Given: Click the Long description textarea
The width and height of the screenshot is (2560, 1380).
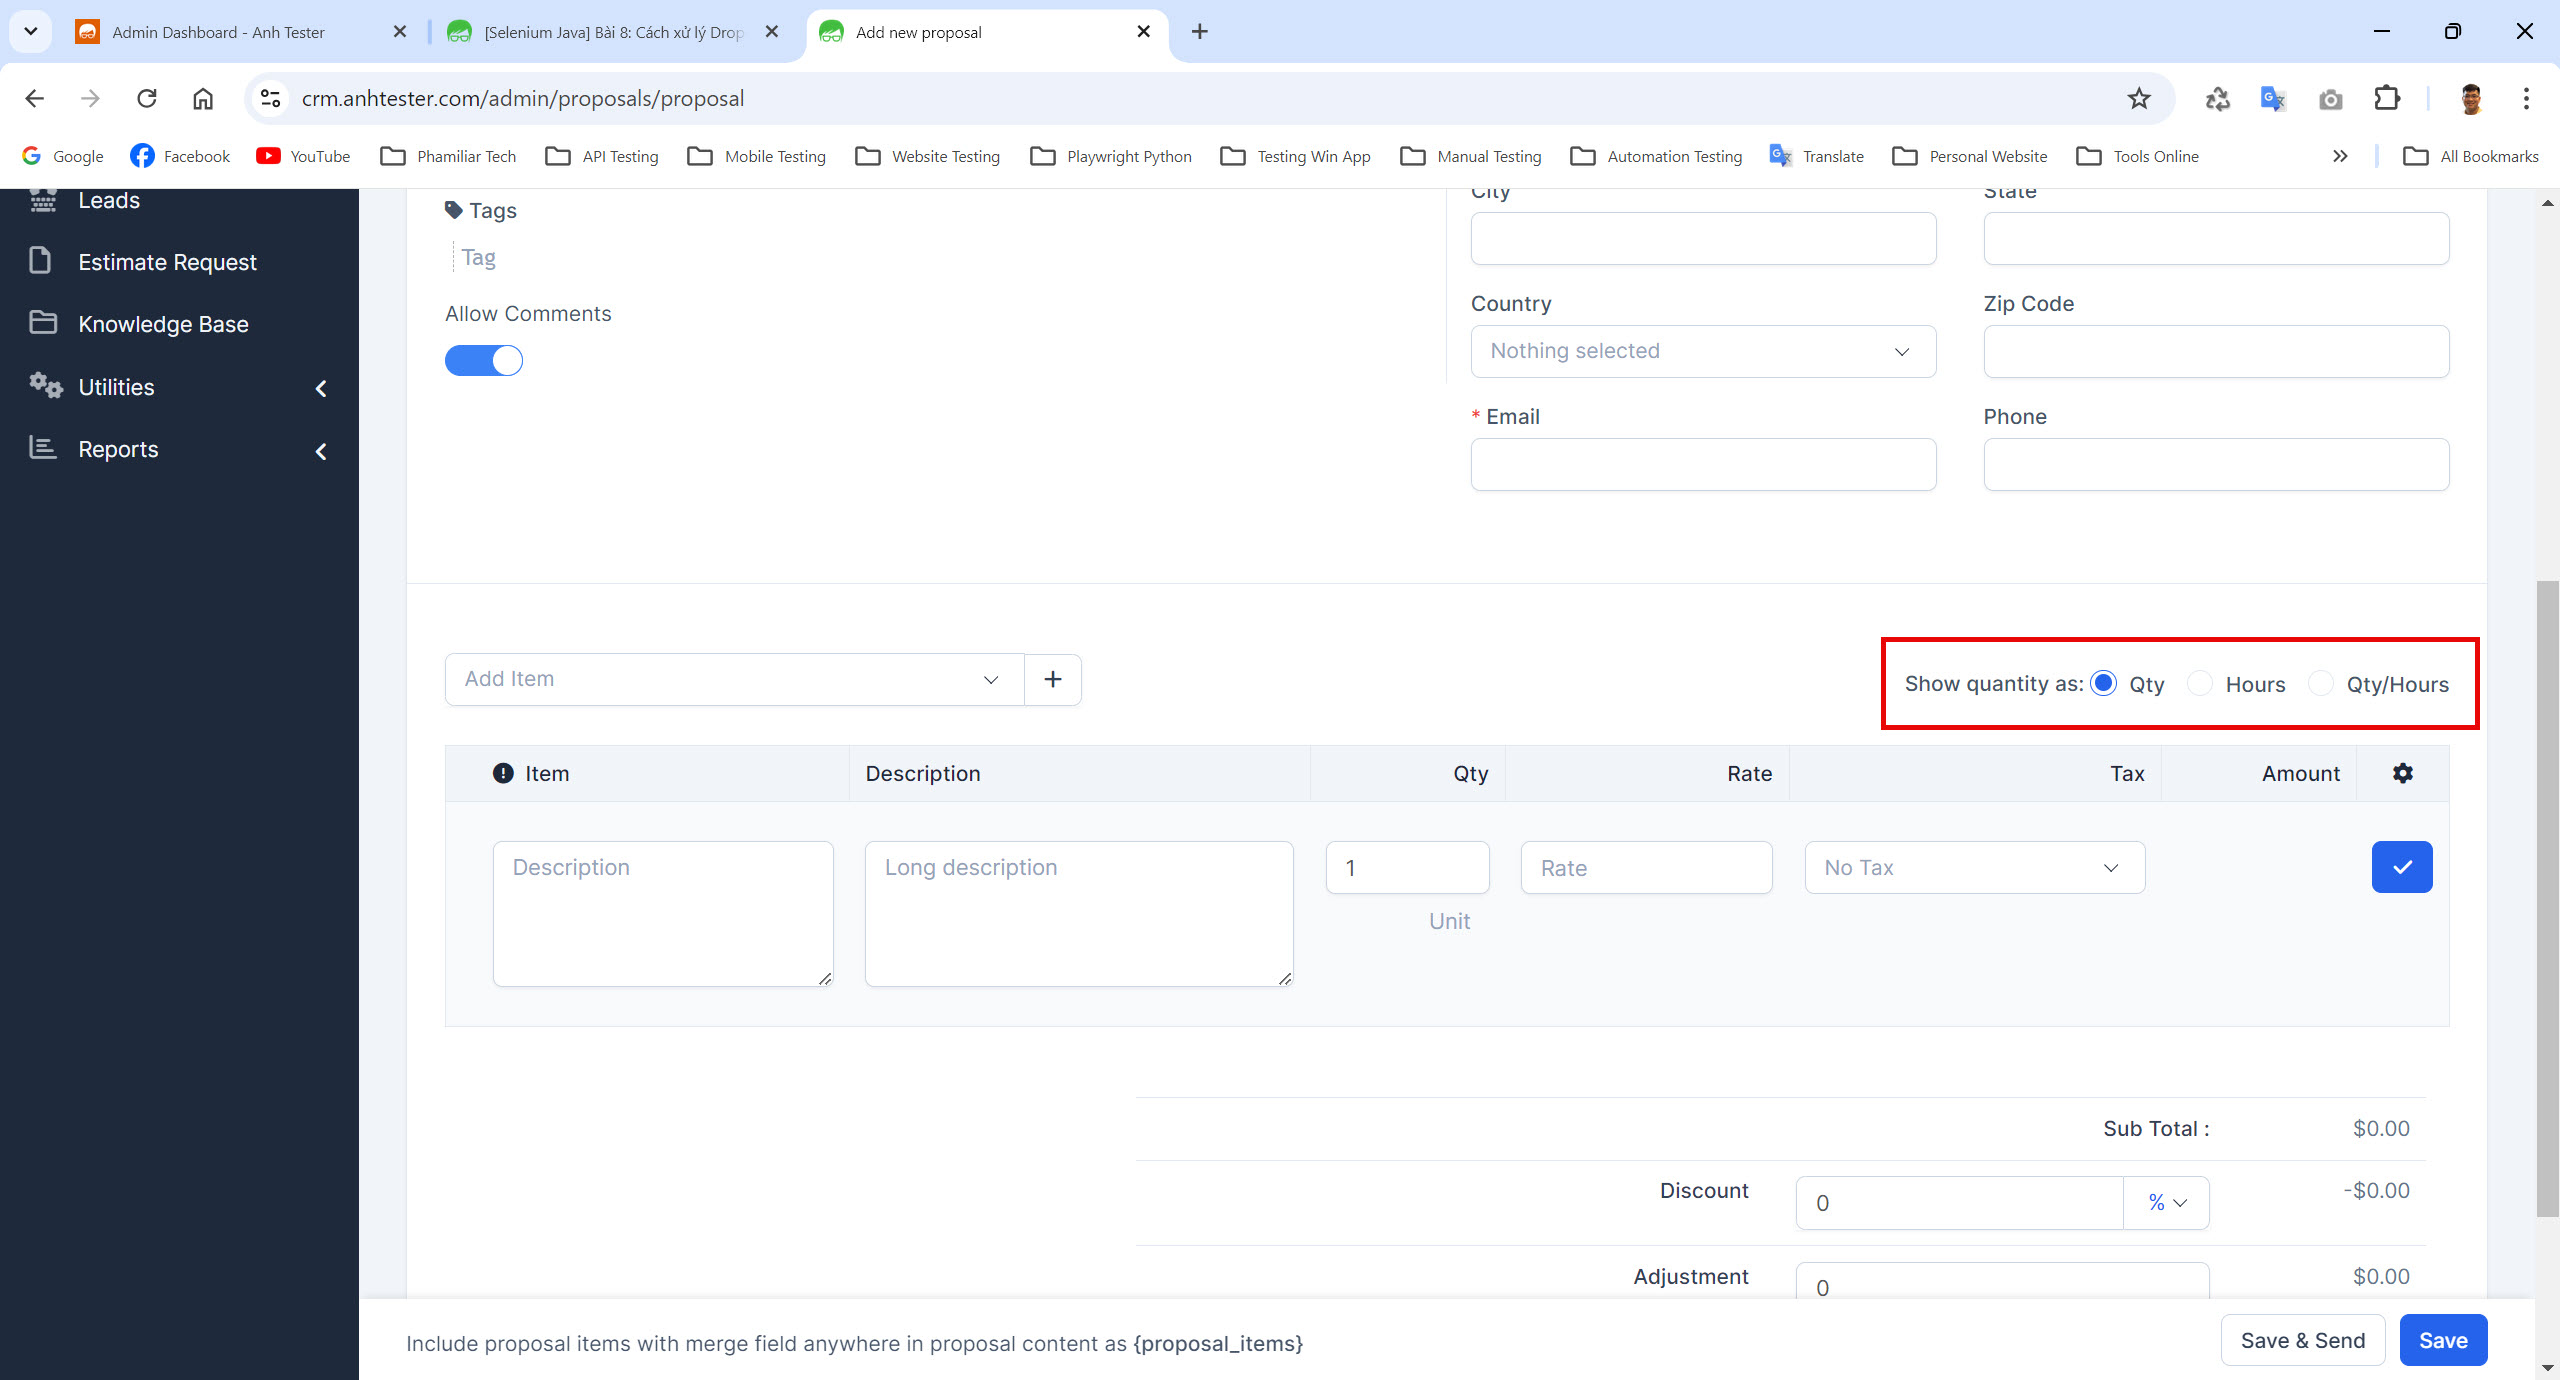Looking at the screenshot, I should tap(1079, 914).
